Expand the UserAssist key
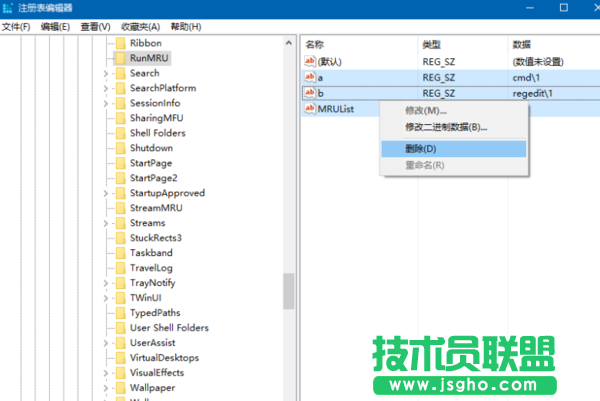This screenshot has height=401, width=600. pyautogui.click(x=106, y=343)
